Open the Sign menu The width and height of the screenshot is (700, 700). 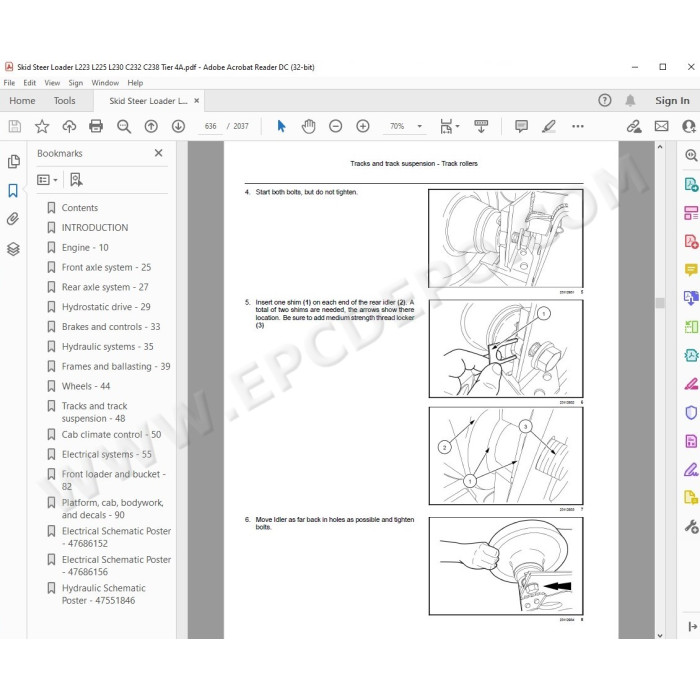click(x=75, y=83)
